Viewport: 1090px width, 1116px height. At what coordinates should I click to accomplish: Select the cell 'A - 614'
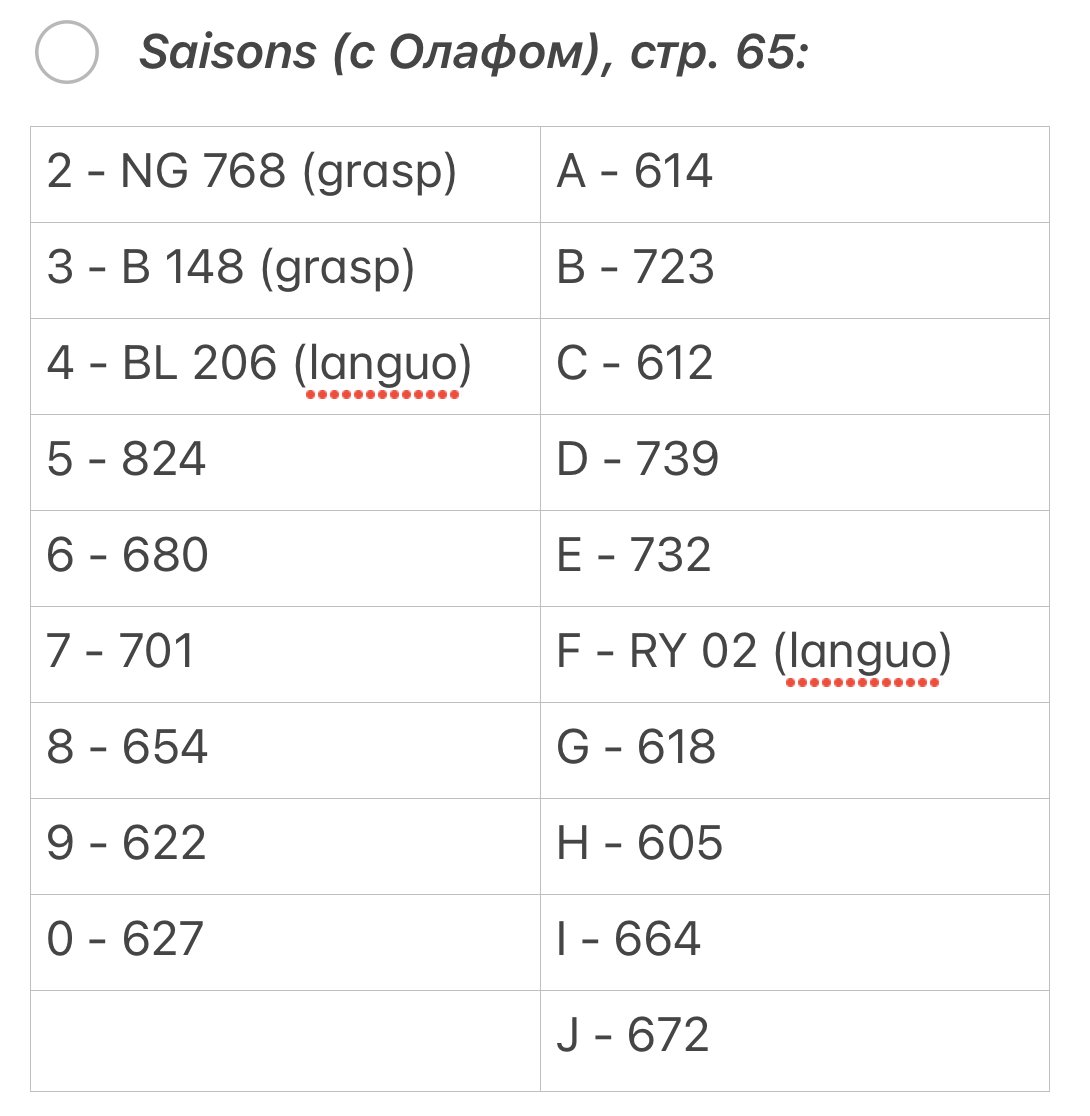(795, 174)
